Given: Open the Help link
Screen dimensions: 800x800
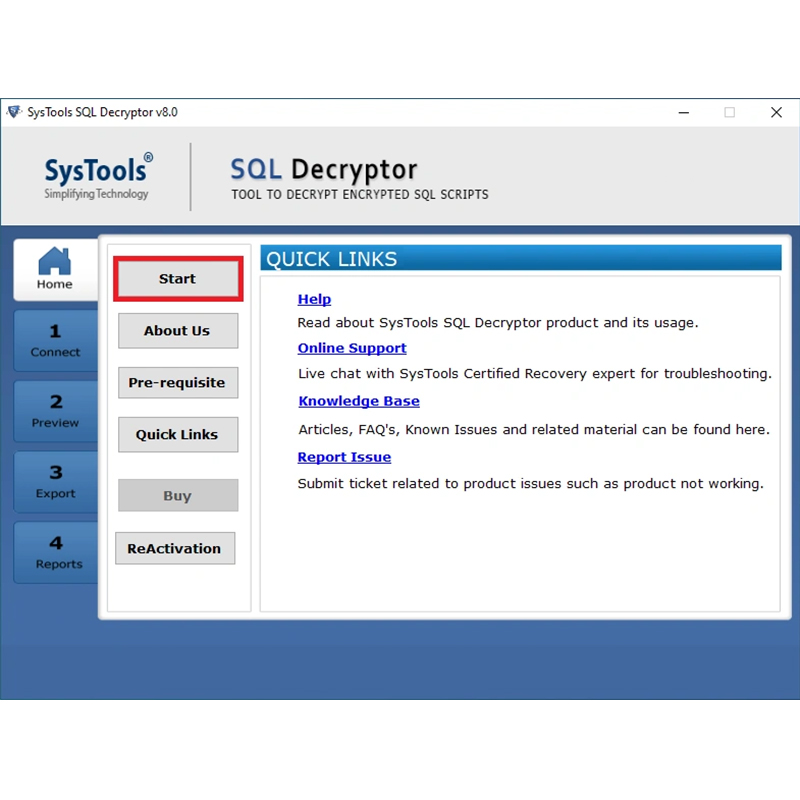Looking at the screenshot, I should tap(314, 299).
